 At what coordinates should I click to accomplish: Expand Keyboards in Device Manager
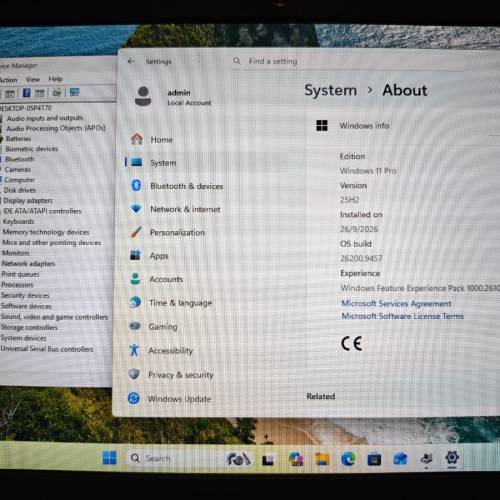click(x=18, y=221)
